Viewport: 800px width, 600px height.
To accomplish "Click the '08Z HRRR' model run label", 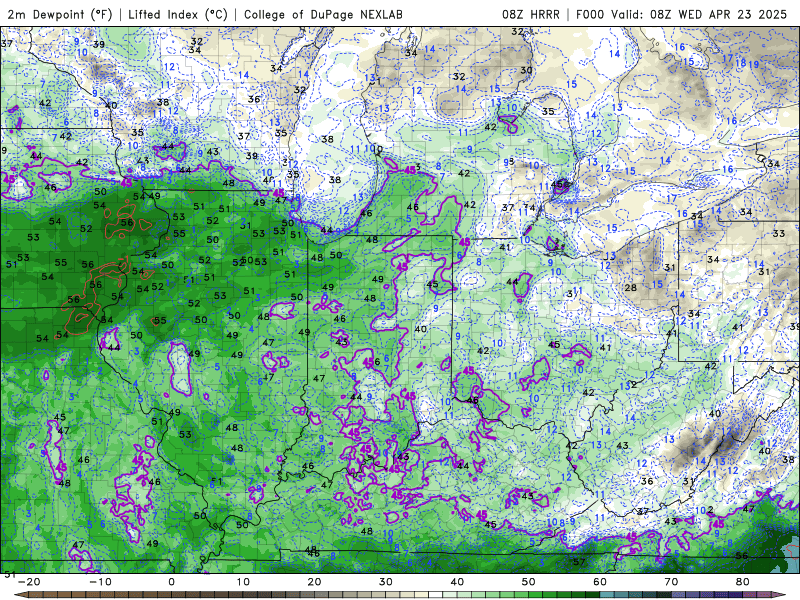I will [531, 14].
